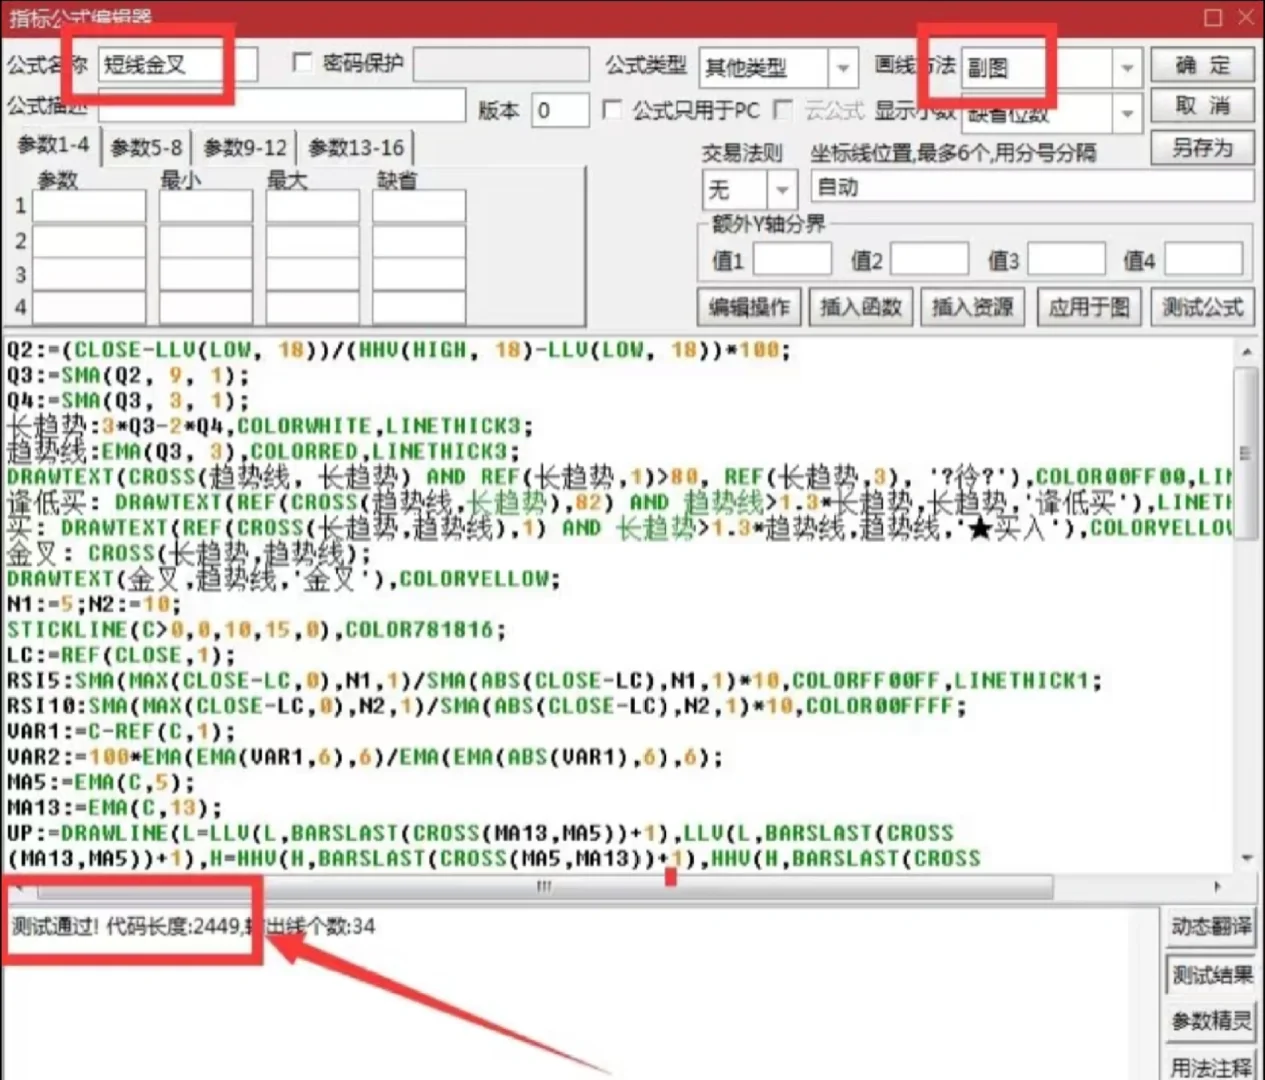
Task: Click the 插入资源 button
Action: [971, 307]
